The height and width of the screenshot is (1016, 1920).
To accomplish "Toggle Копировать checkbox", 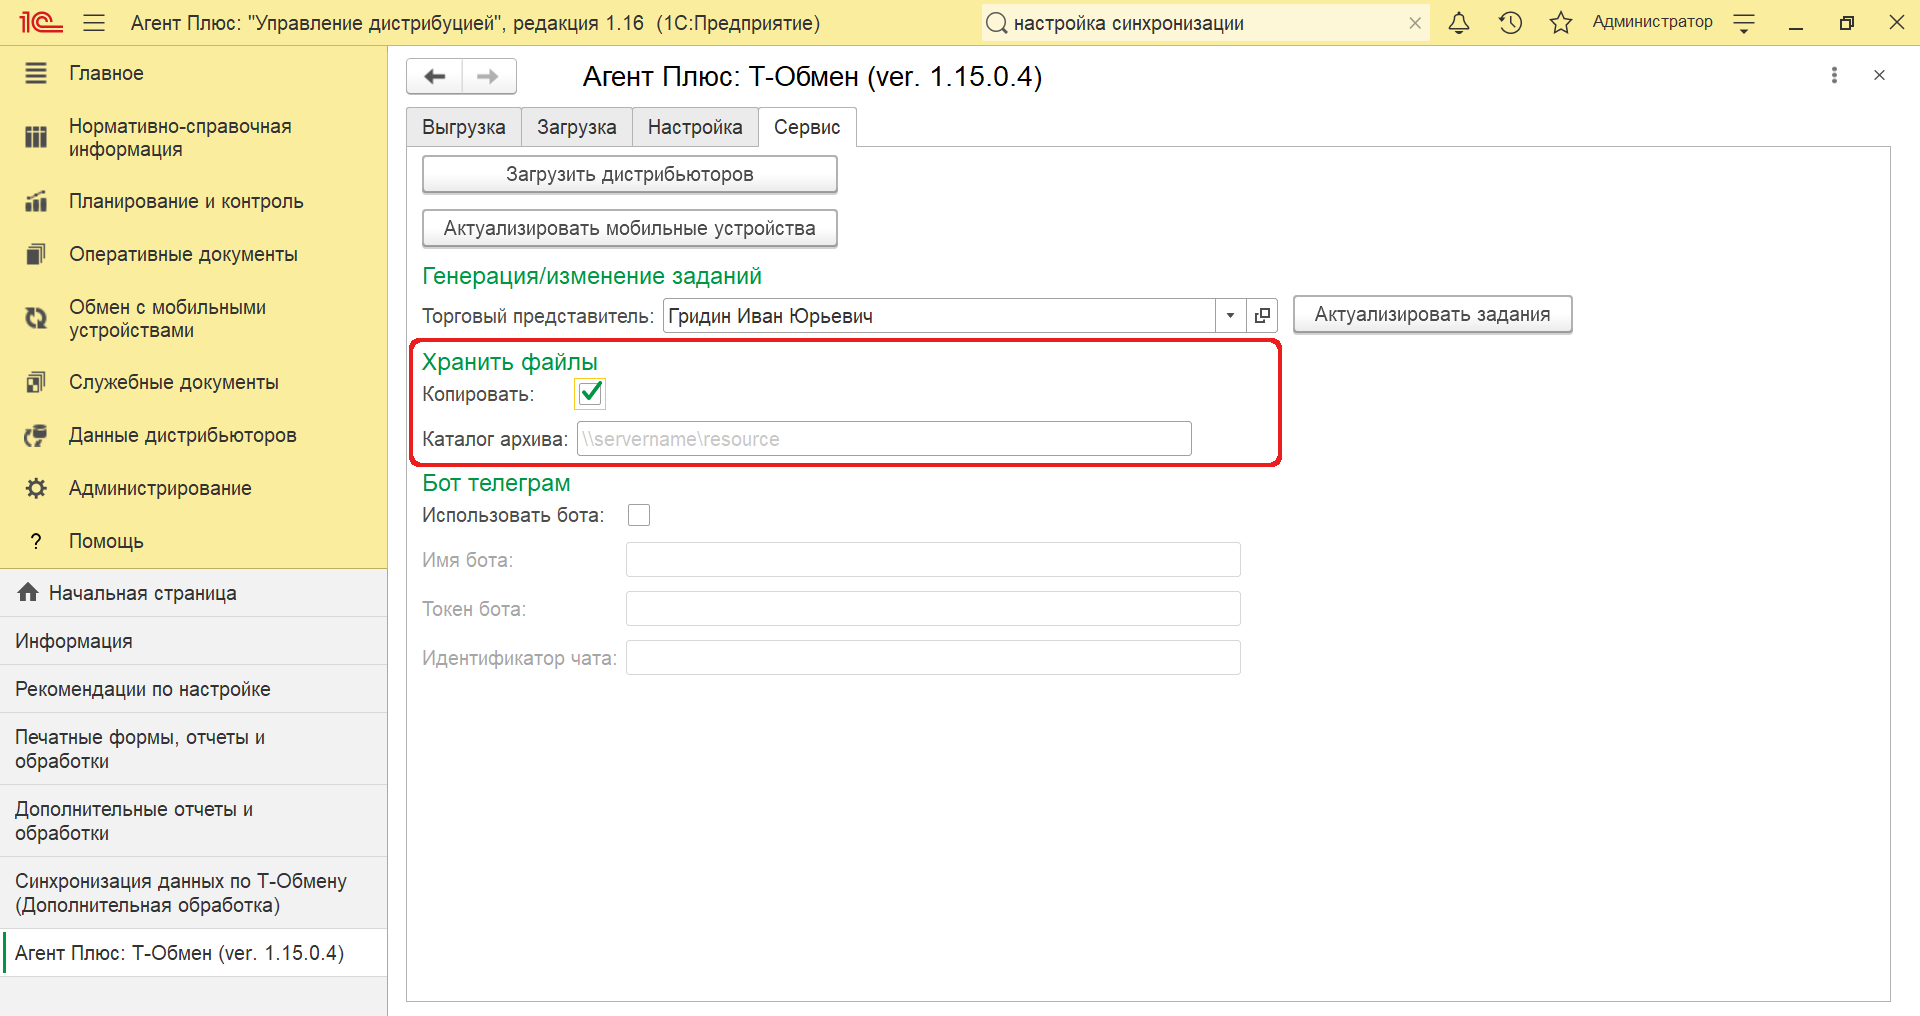I will tap(590, 393).
